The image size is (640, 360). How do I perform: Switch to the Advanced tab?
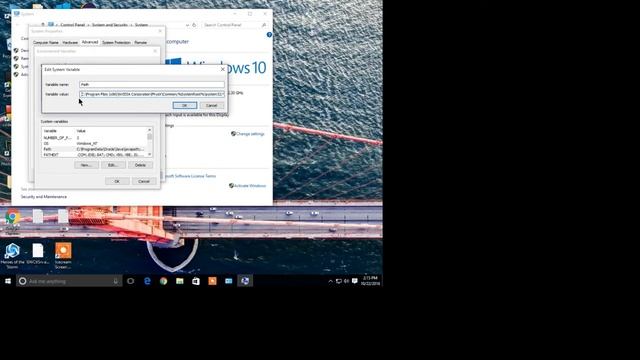click(90, 42)
